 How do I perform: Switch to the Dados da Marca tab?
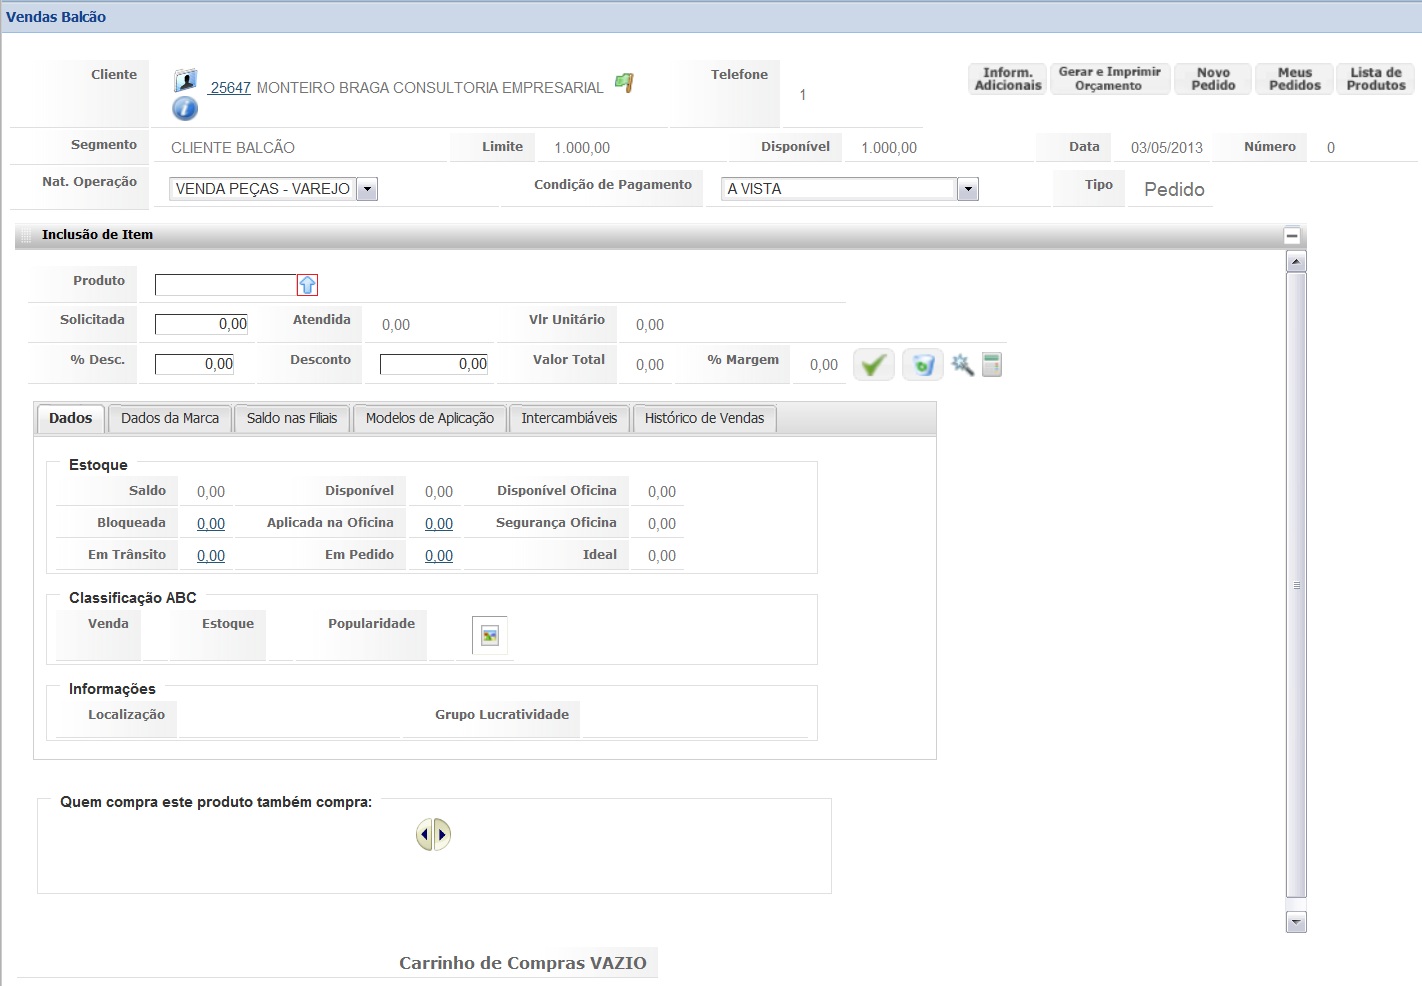(170, 418)
